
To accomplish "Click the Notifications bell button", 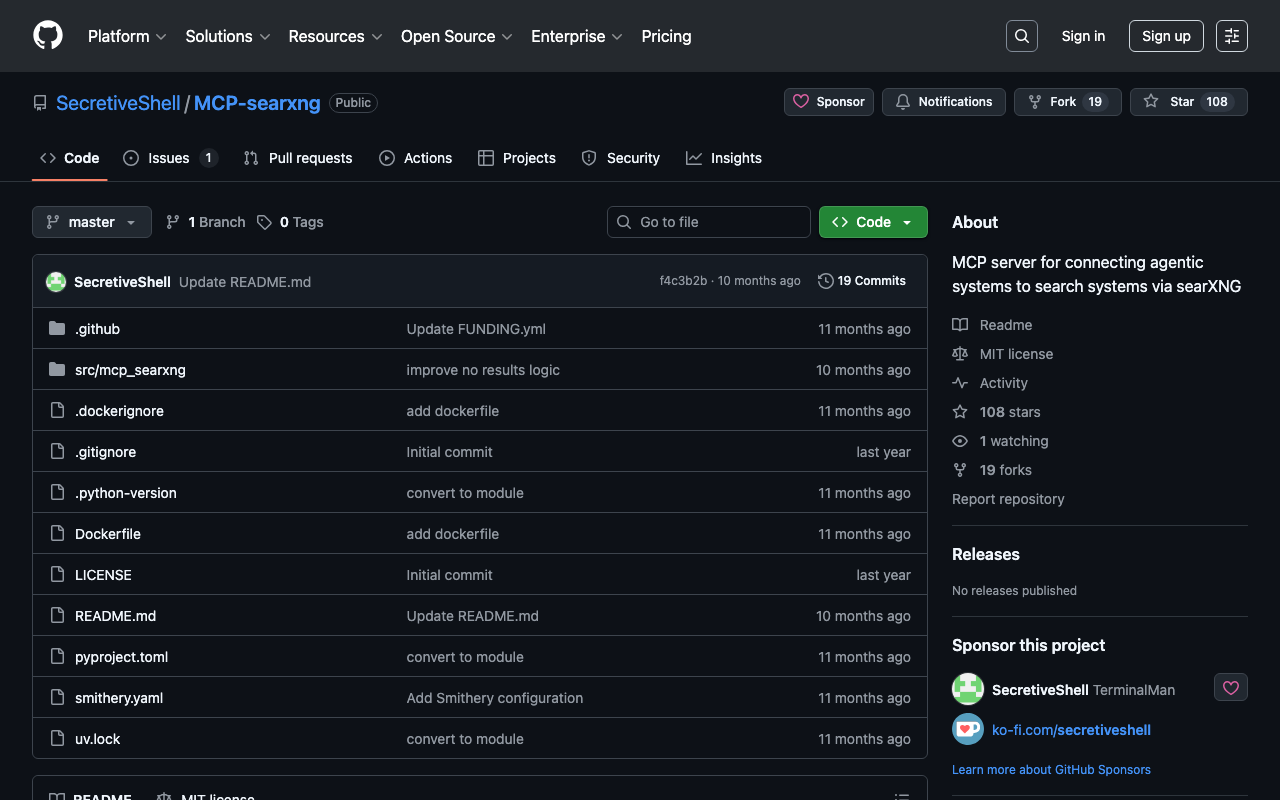I will pyautogui.click(x=943, y=102).
